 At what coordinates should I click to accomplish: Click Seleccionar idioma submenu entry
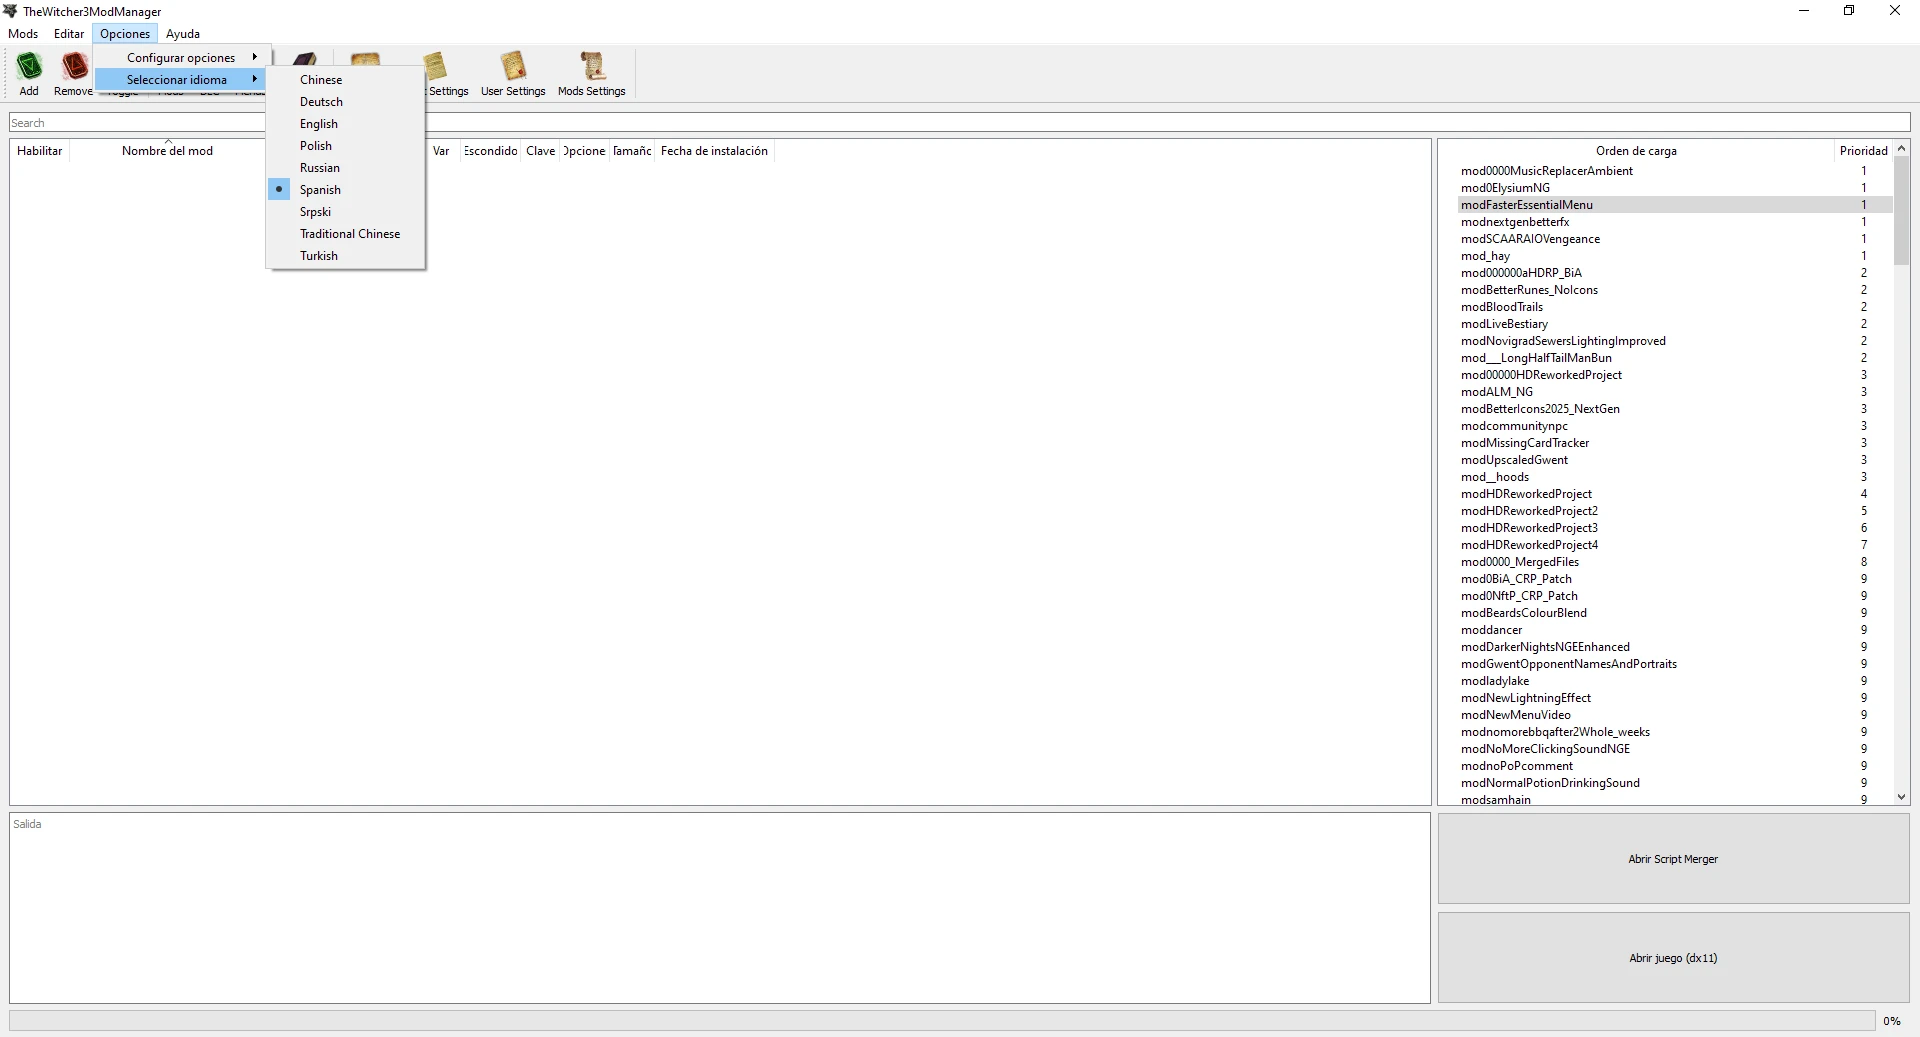pos(181,80)
